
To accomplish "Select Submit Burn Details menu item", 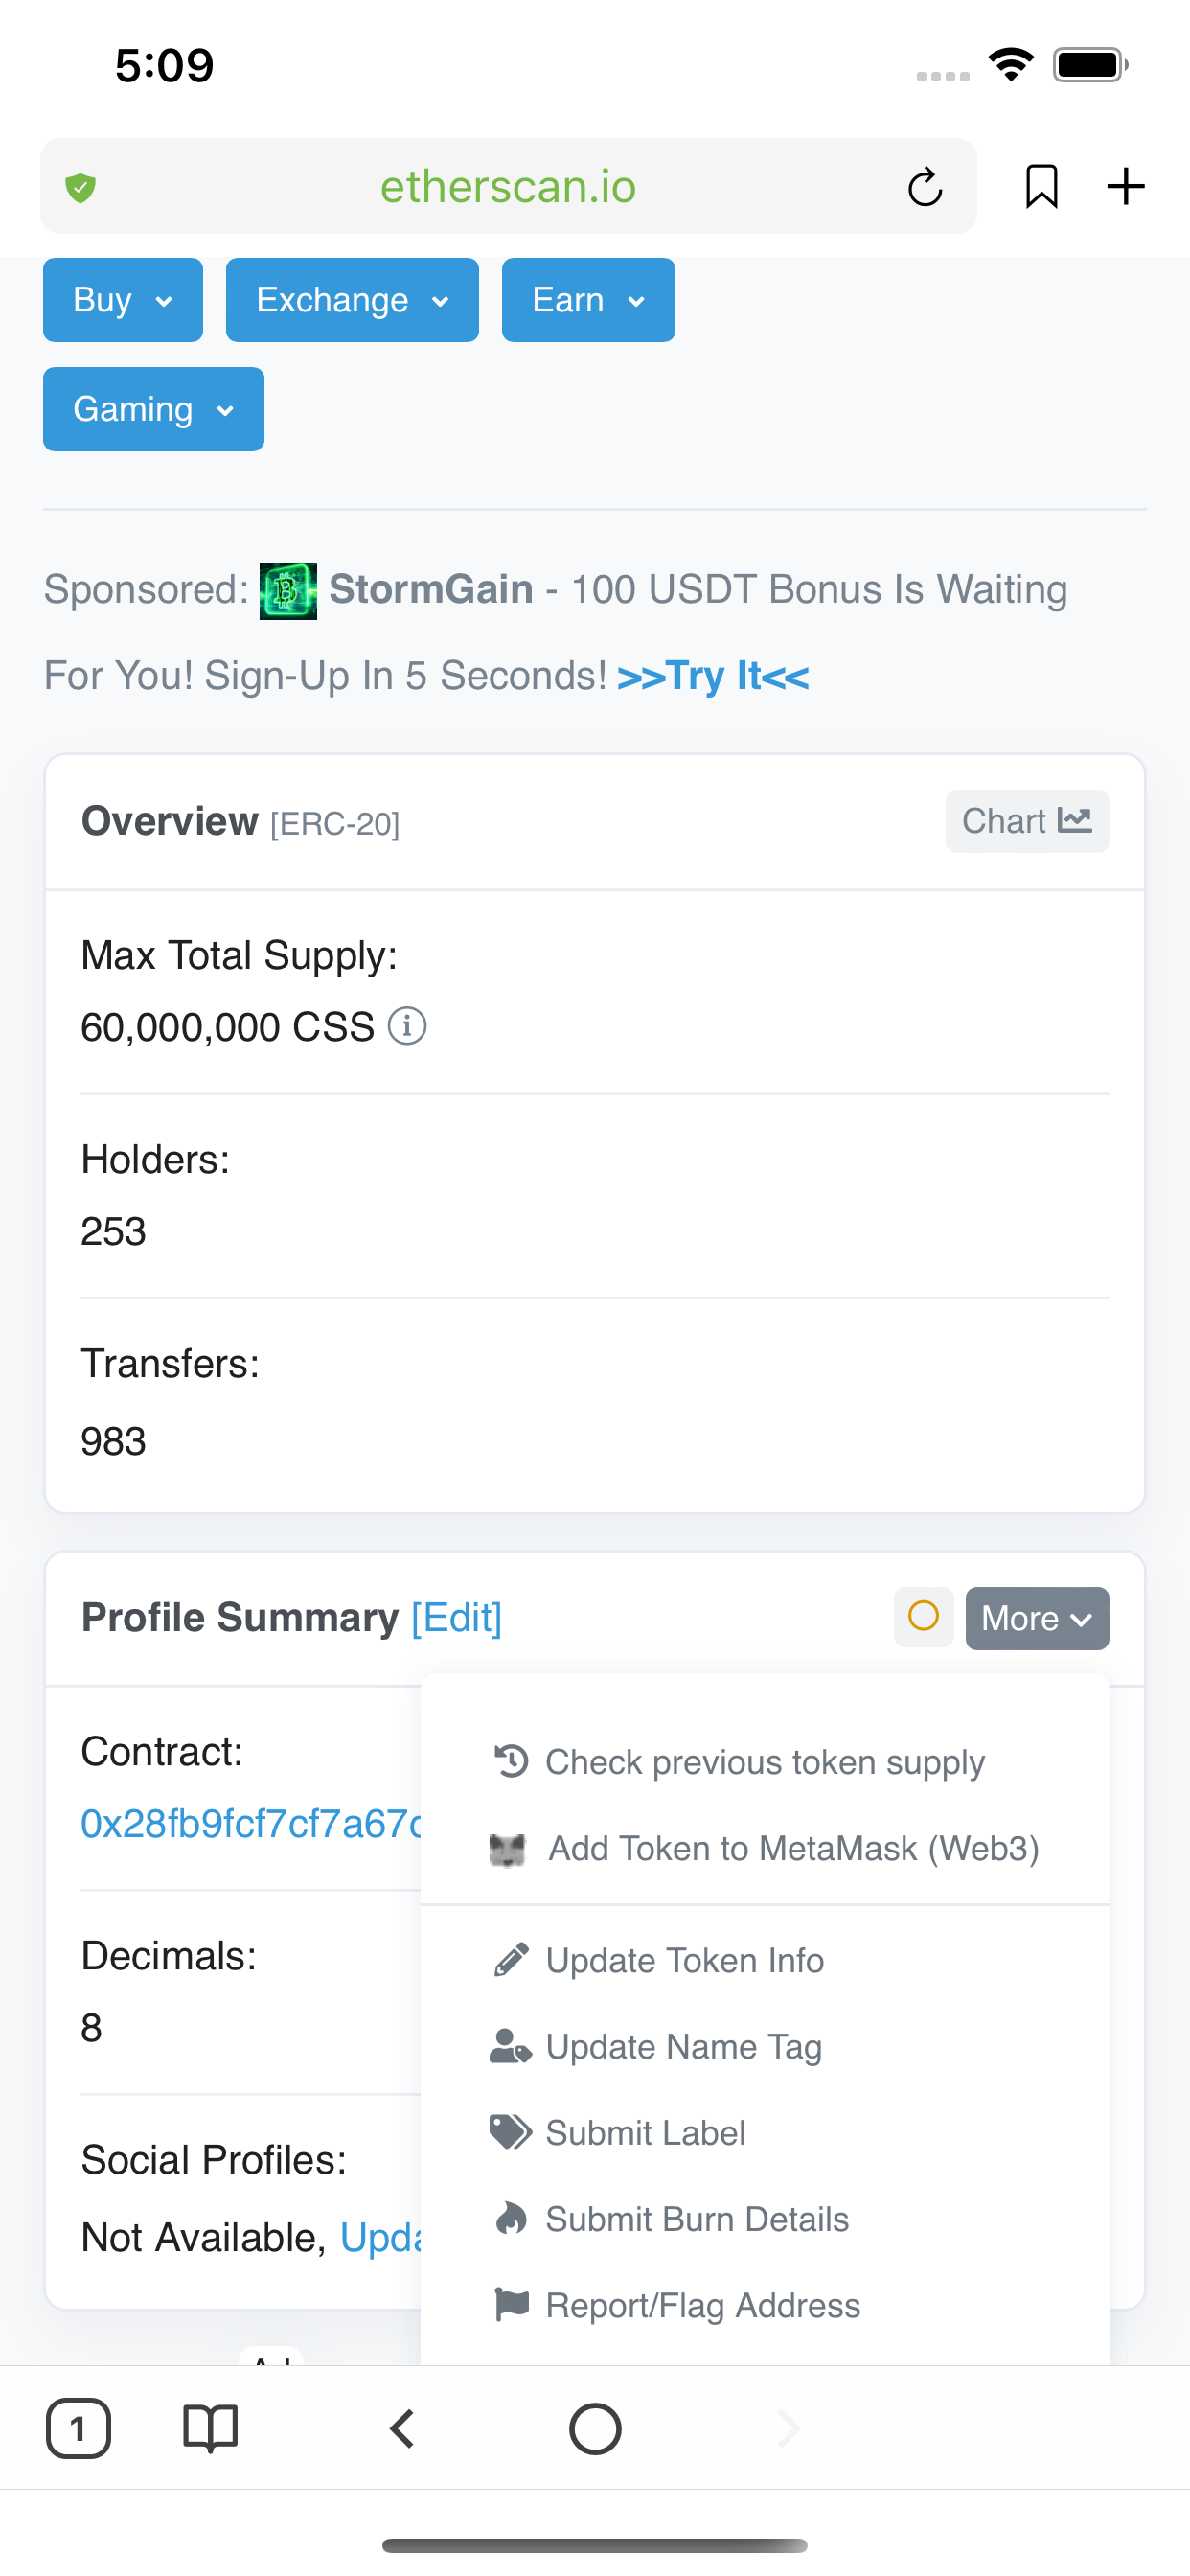I will (696, 2219).
